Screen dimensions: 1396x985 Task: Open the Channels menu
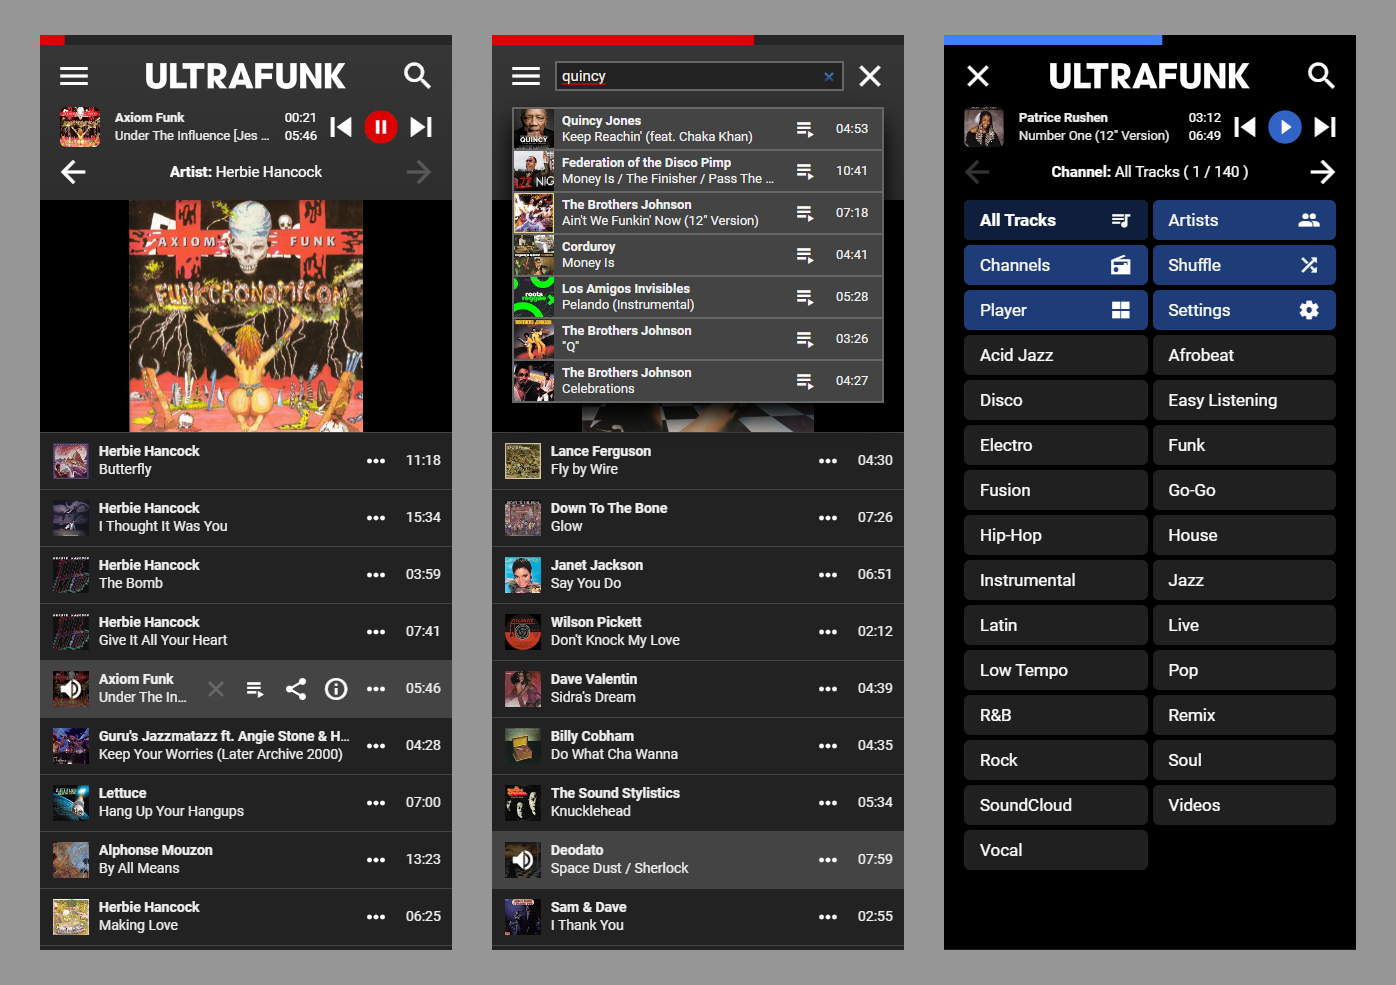[1056, 265]
